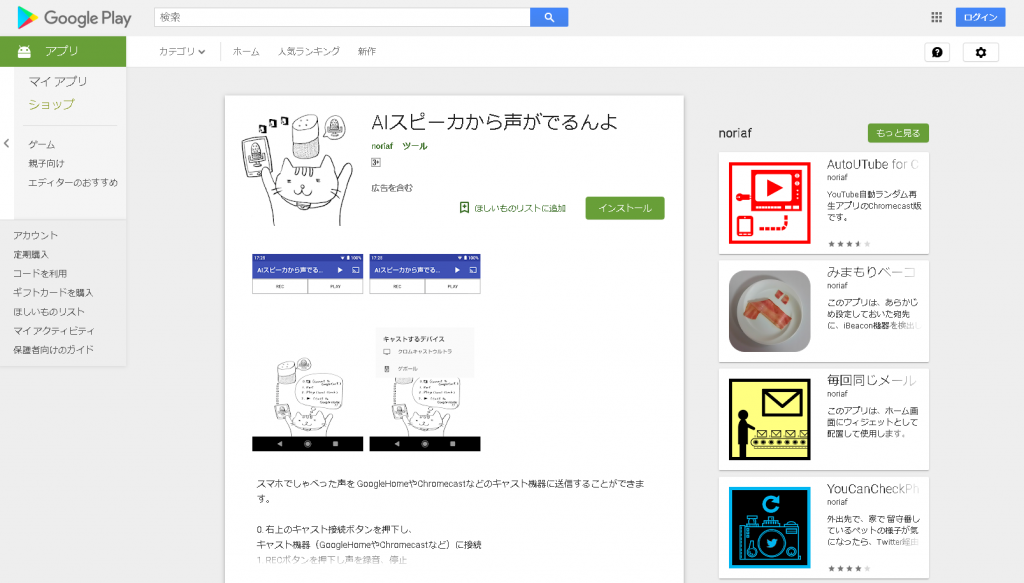Open the 新作 tab
The image size is (1024, 583).
[366, 52]
